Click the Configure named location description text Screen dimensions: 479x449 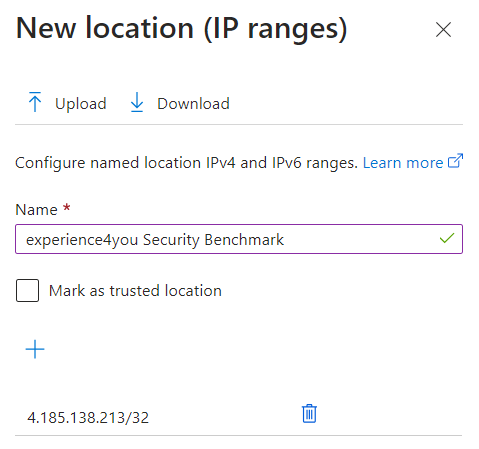point(186,163)
